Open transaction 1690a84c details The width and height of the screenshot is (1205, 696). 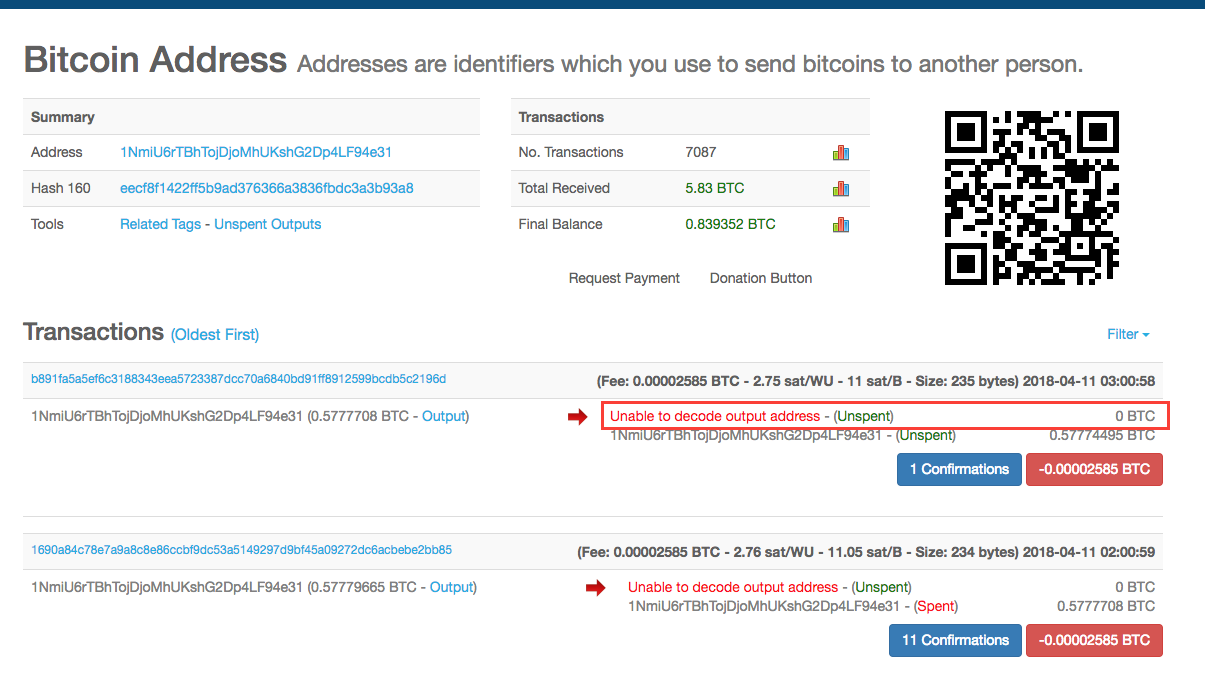(238, 550)
